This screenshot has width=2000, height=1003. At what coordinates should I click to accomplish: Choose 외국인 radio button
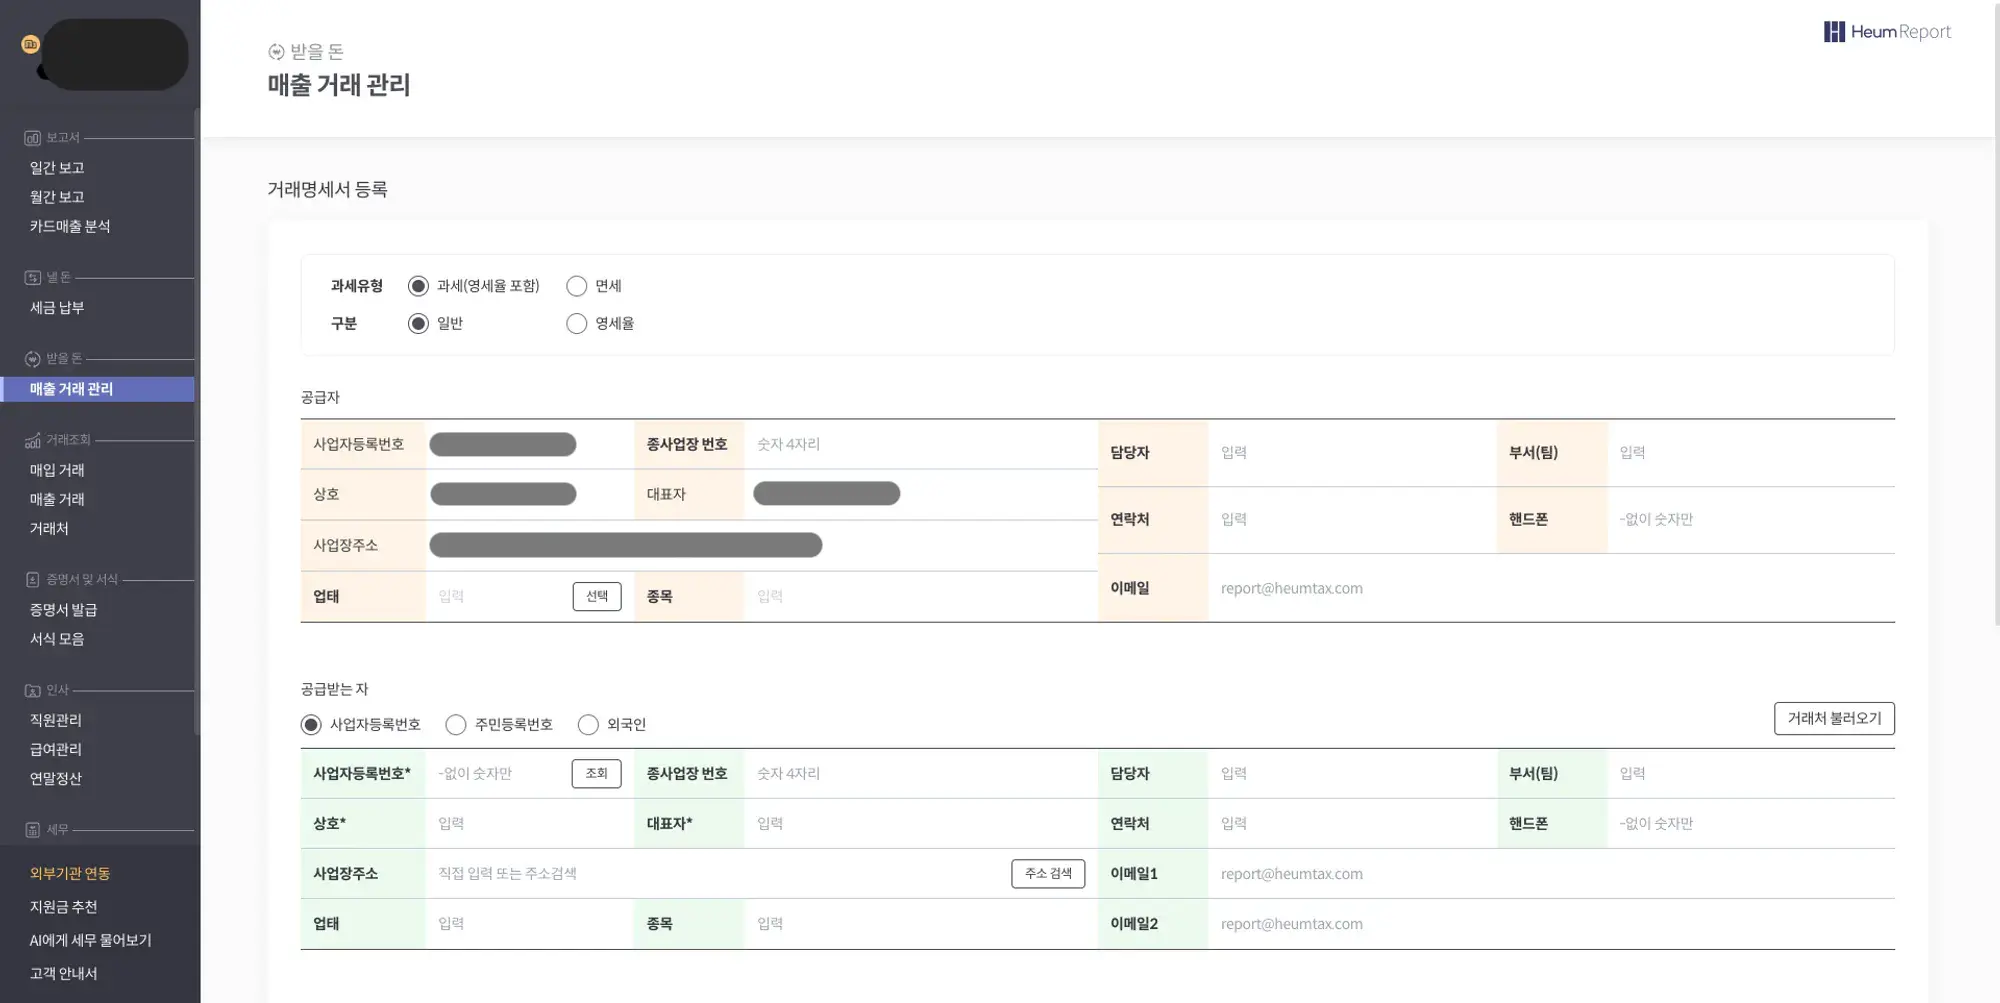588,725
